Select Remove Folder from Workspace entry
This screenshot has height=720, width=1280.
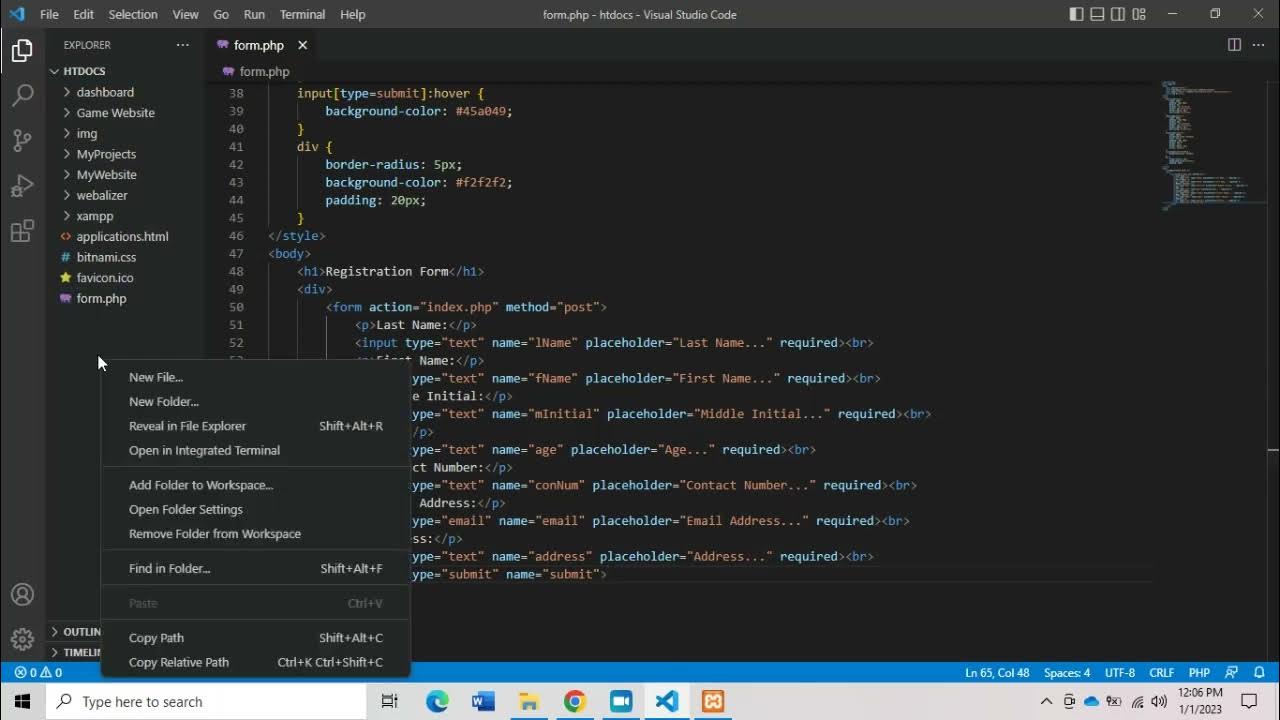(255, 533)
